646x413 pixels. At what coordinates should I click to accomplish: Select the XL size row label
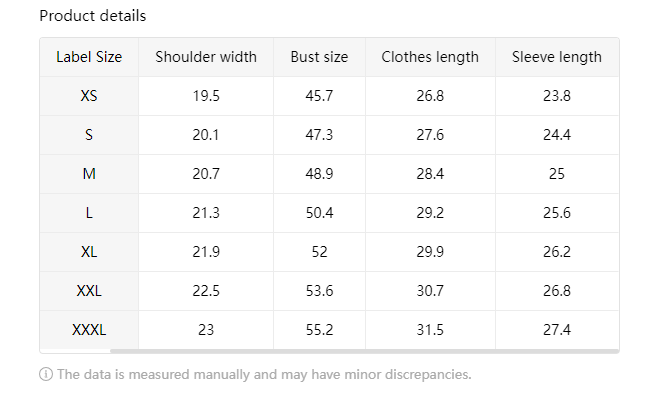[x=89, y=252]
